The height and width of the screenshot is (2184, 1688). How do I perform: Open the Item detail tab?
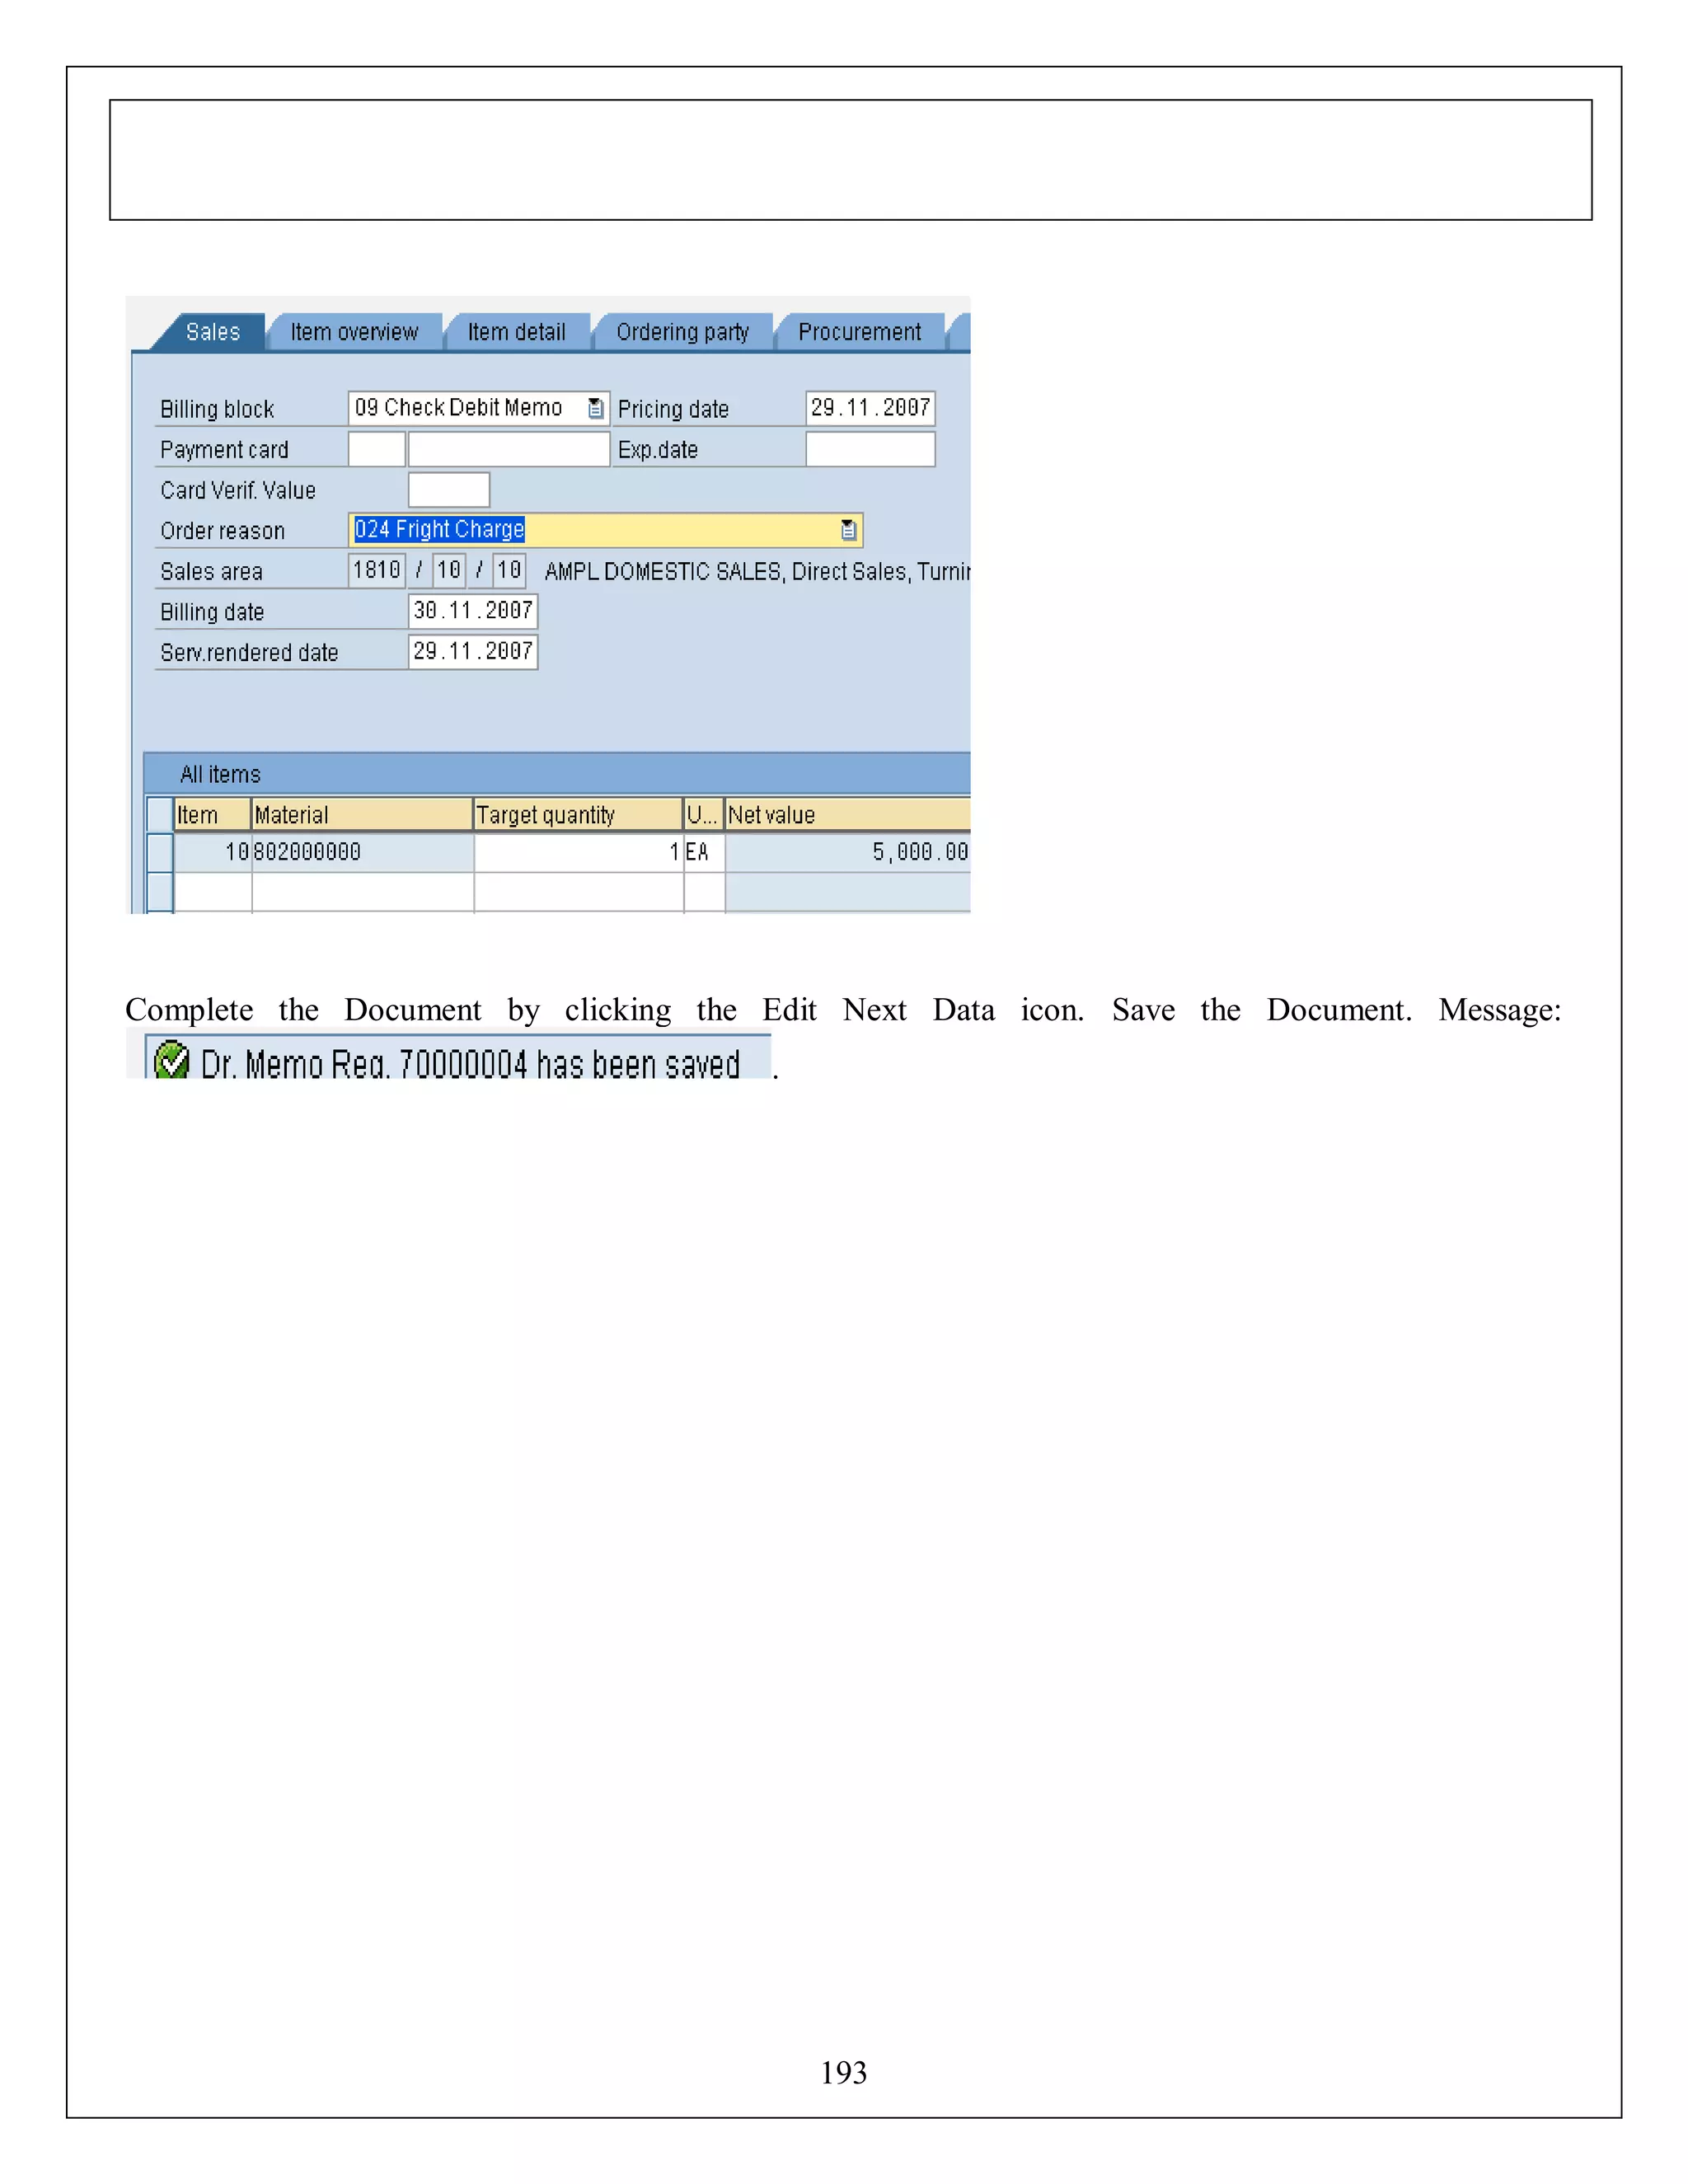[x=516, y=332]
